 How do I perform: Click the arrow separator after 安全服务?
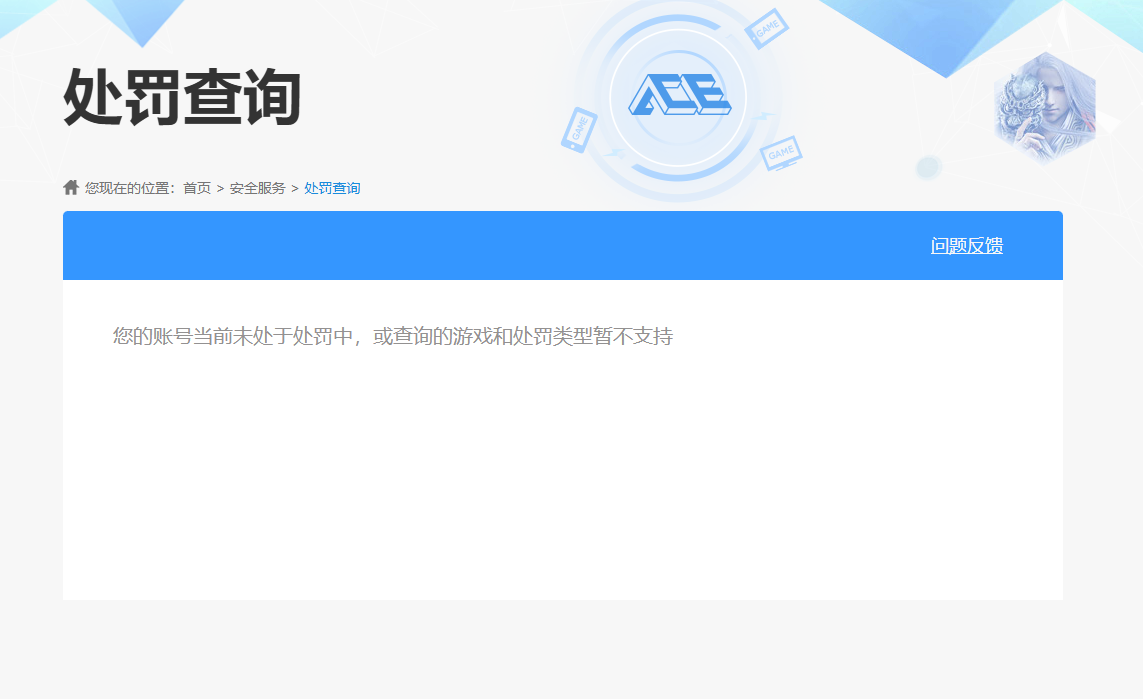295,188
